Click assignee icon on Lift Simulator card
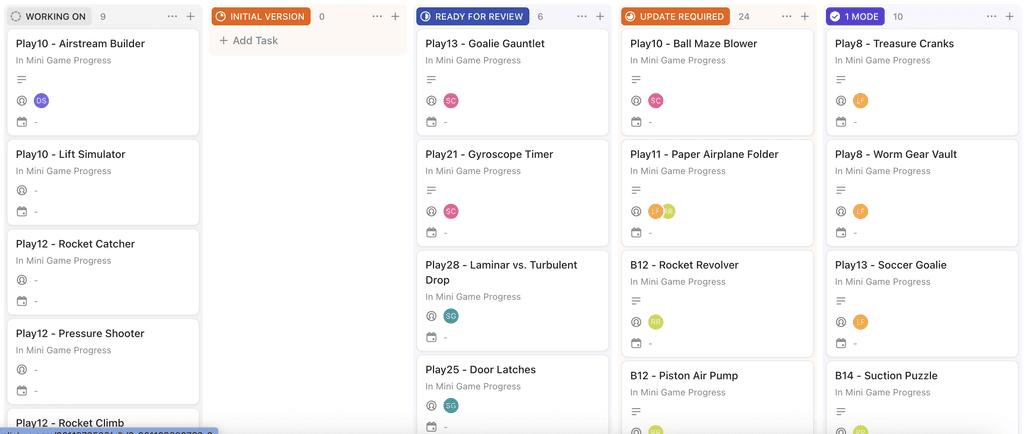 [22, 191]
